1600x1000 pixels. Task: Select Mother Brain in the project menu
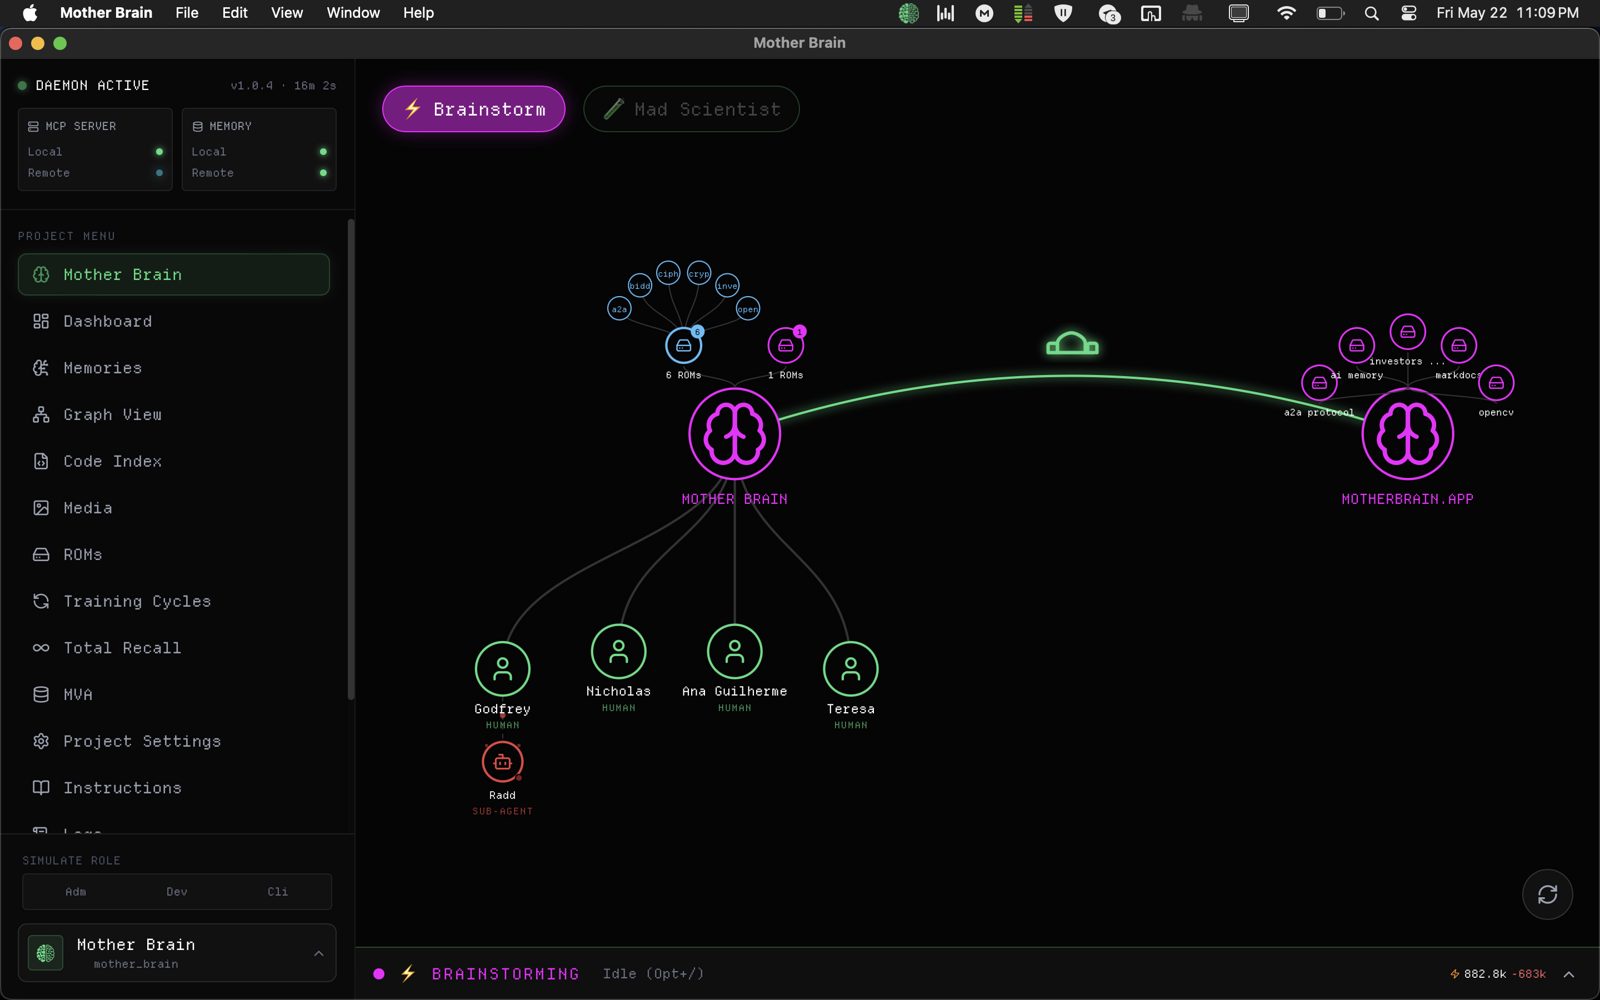[174, 274]
